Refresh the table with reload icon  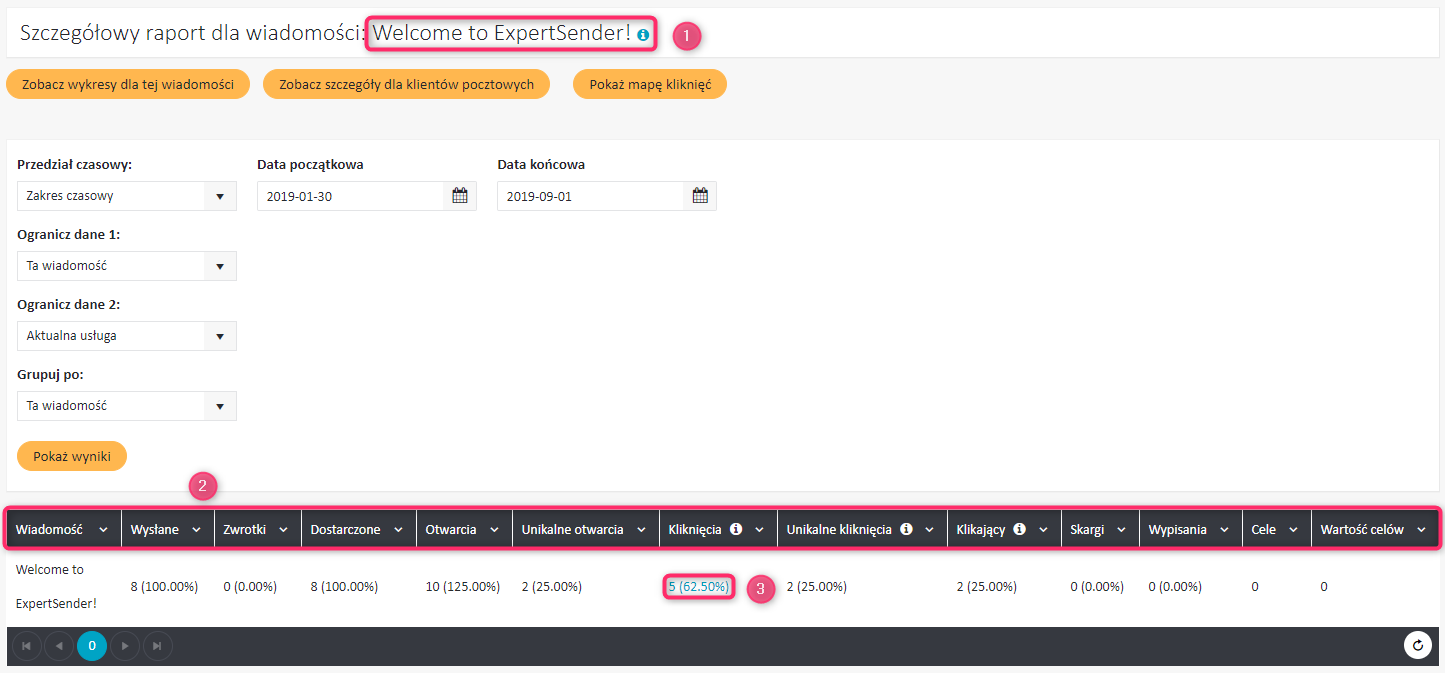coord(1417,646)
